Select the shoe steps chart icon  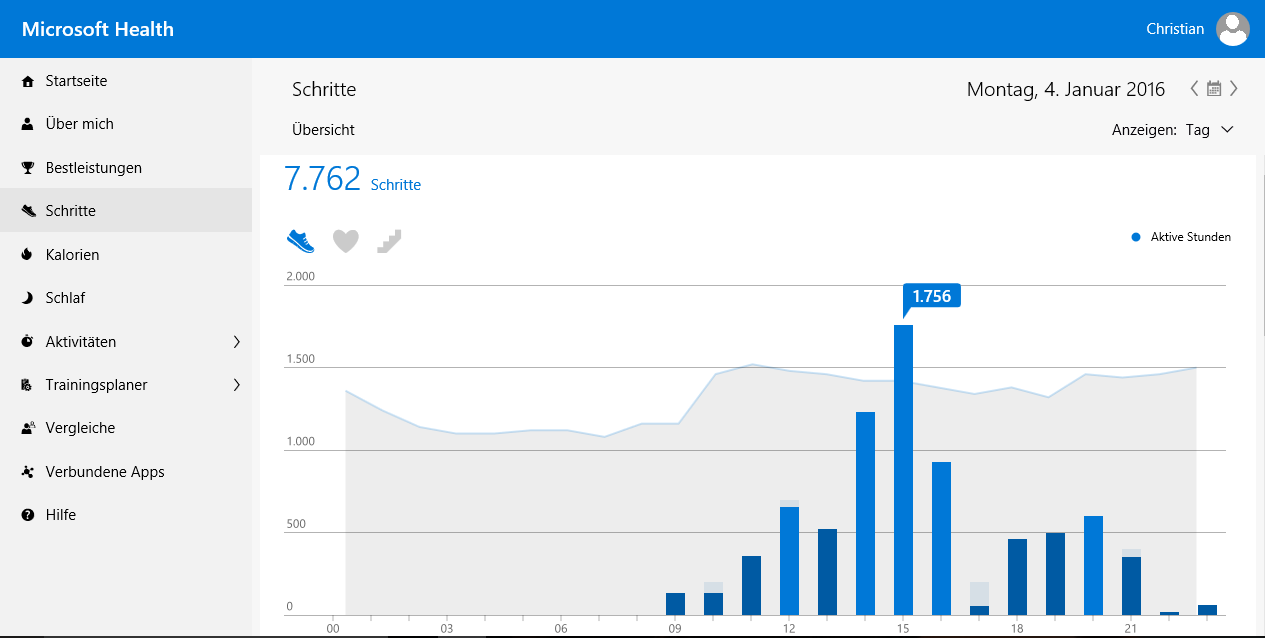300,241
